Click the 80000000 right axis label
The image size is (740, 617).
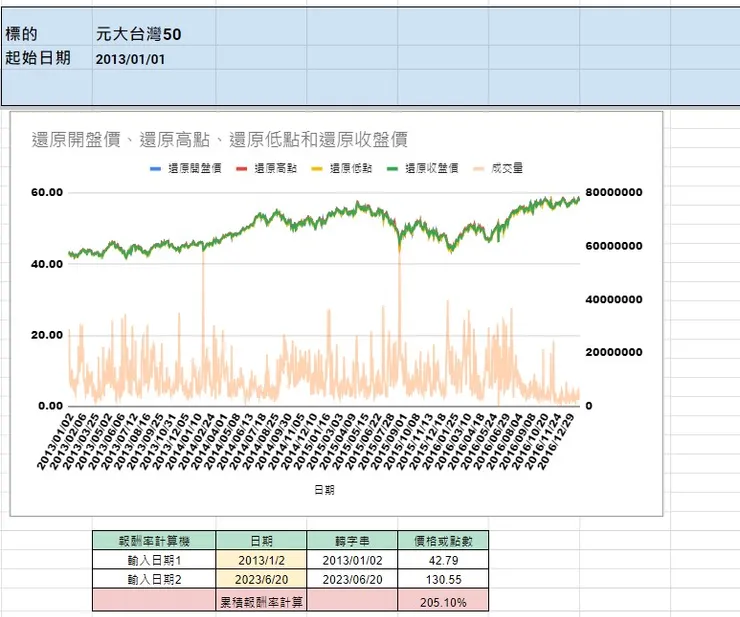click(x=614, y=192)
